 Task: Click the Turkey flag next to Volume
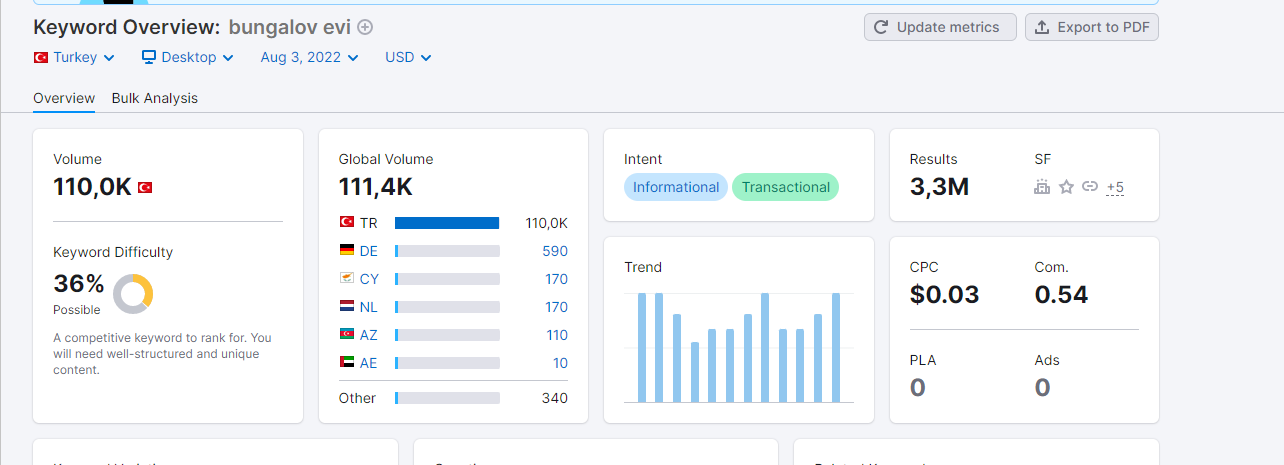pos(145,187)
